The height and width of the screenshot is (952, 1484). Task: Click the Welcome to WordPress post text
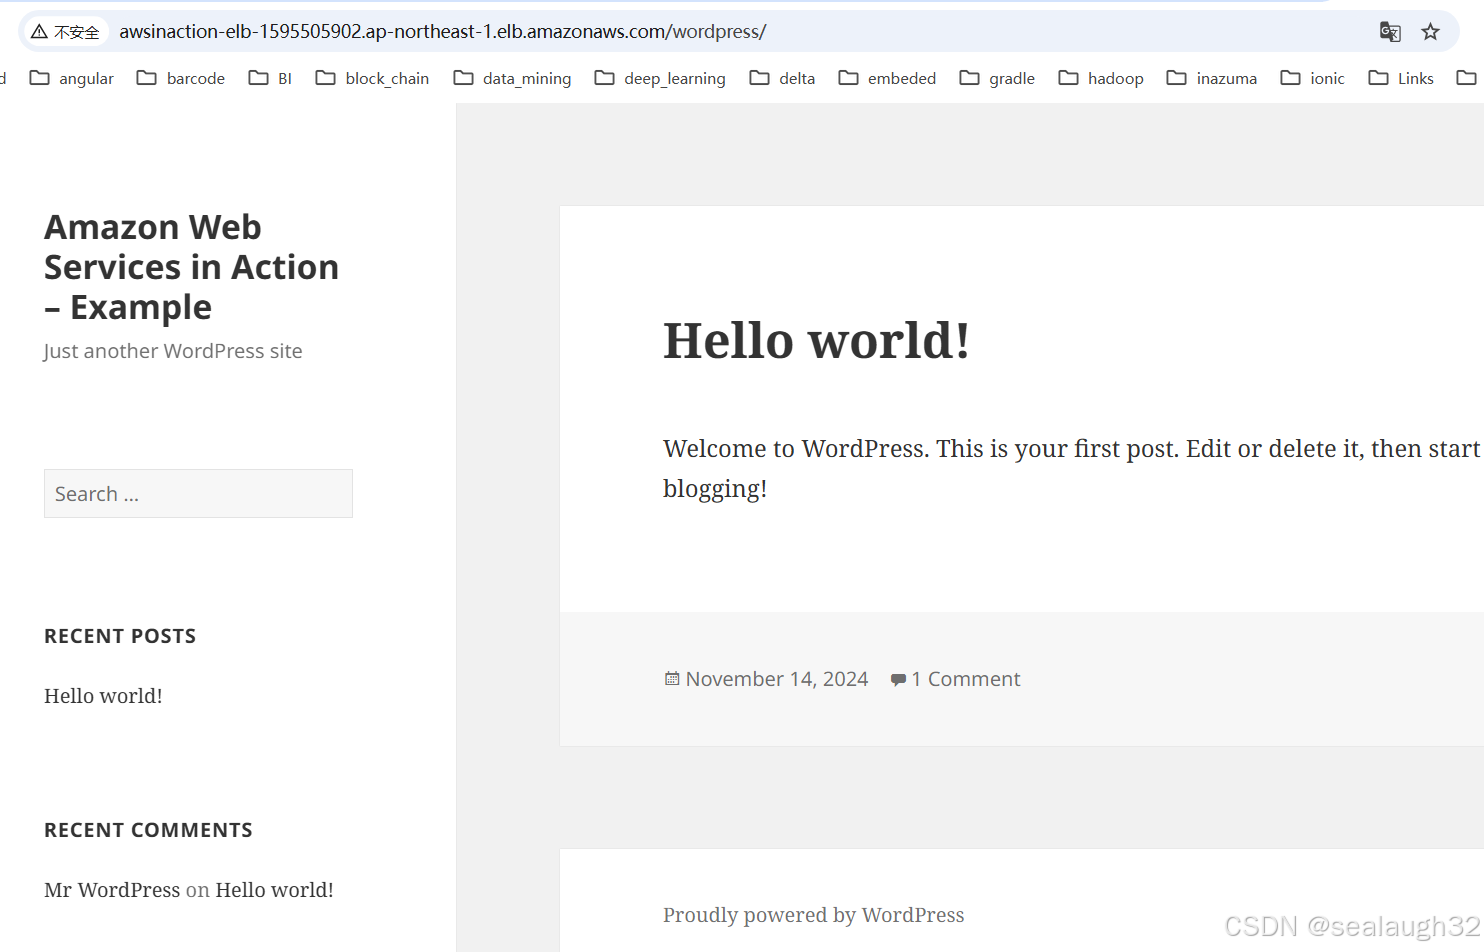click(x=1071, y=469)
